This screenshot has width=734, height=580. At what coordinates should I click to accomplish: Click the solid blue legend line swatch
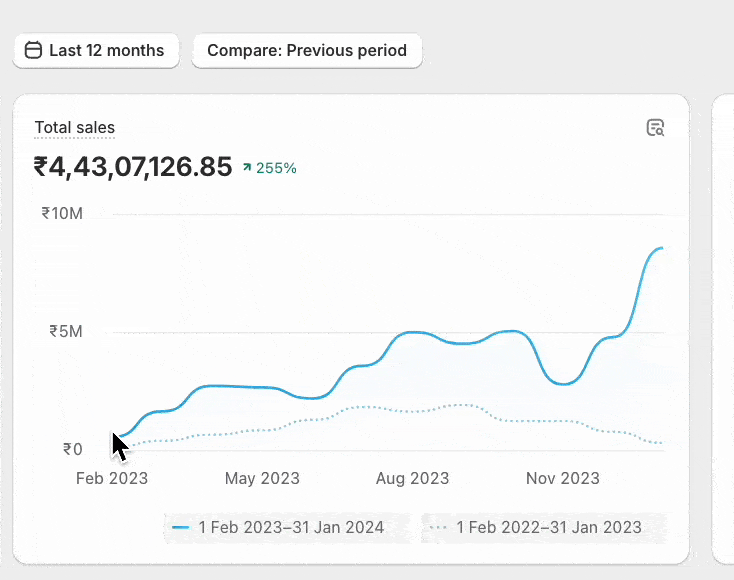[181, 527]
